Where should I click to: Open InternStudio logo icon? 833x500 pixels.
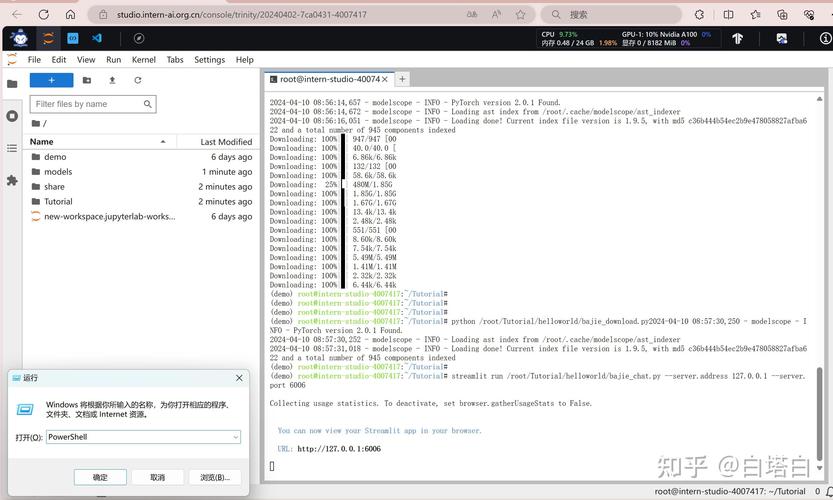20,38
